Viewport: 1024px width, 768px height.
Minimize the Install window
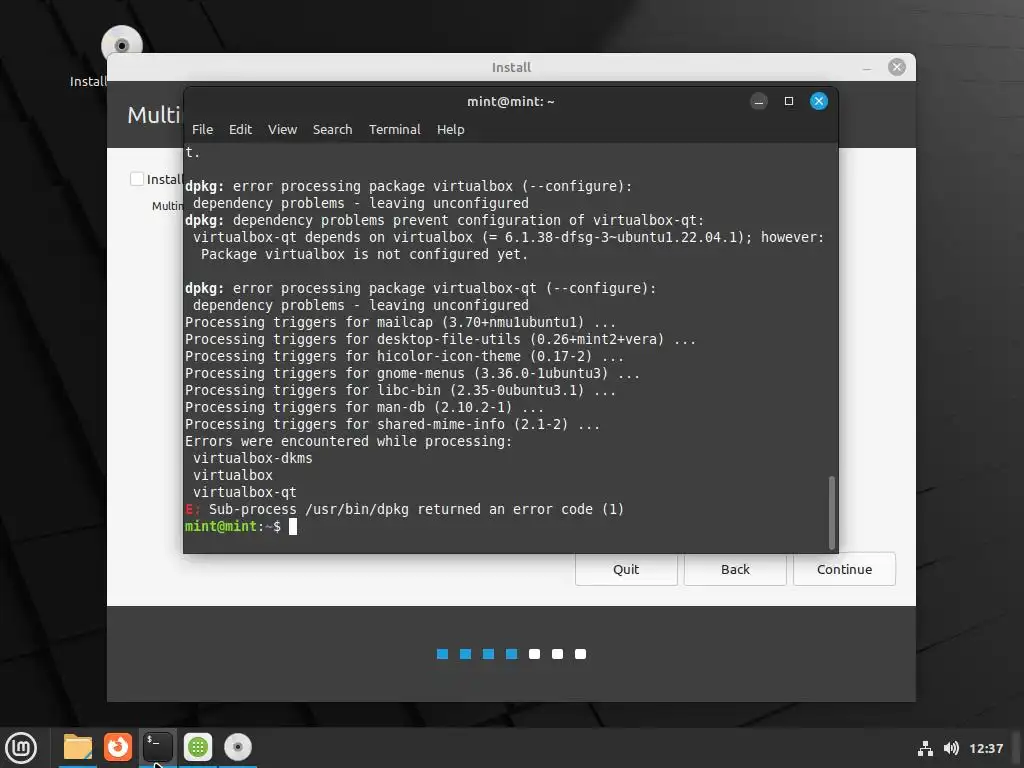[x=867, y=67]
